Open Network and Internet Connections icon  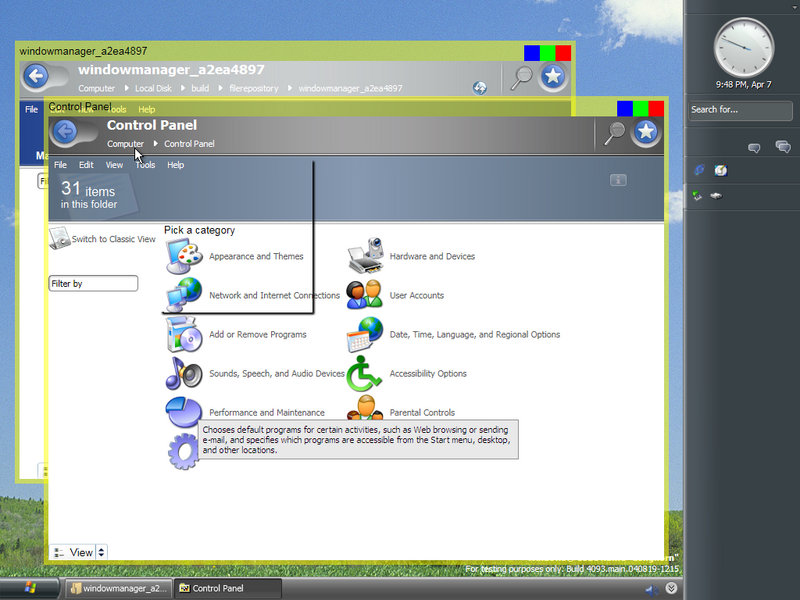184,295
